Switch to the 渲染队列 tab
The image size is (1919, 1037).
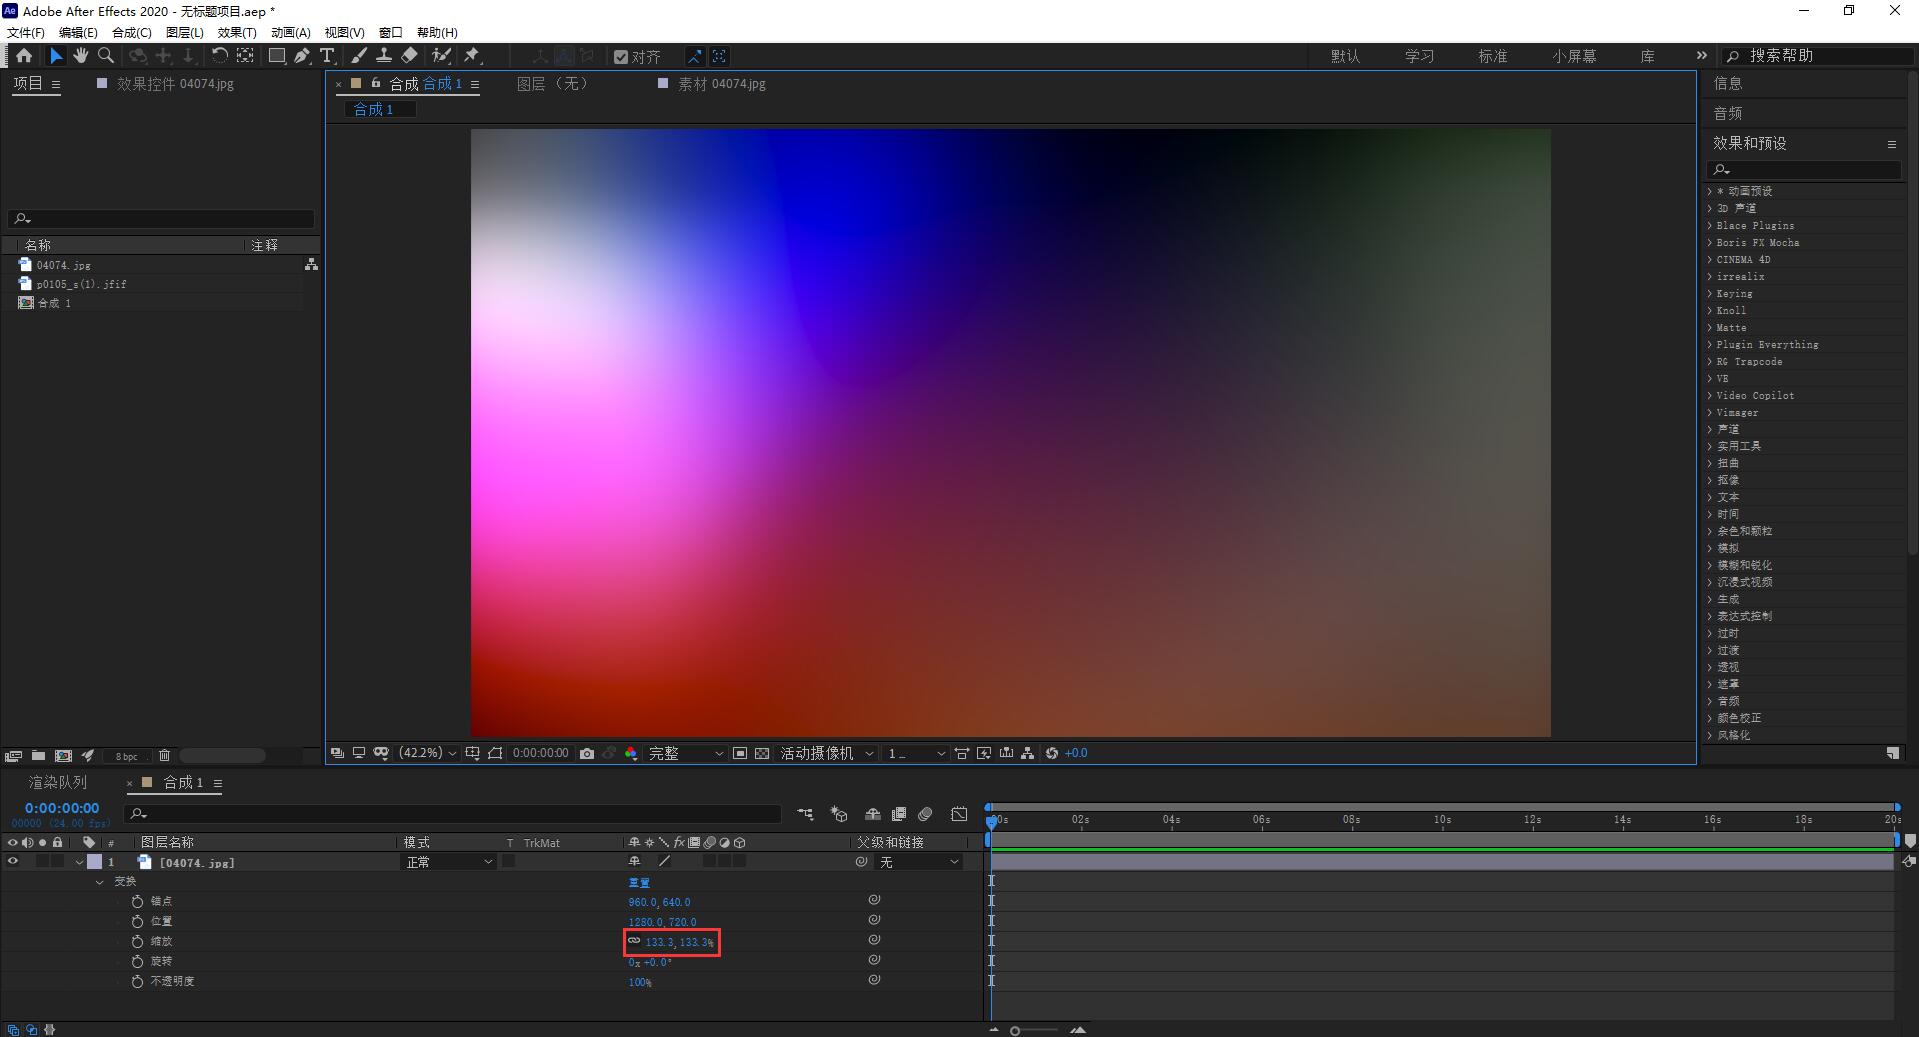[x=58, y=782]
